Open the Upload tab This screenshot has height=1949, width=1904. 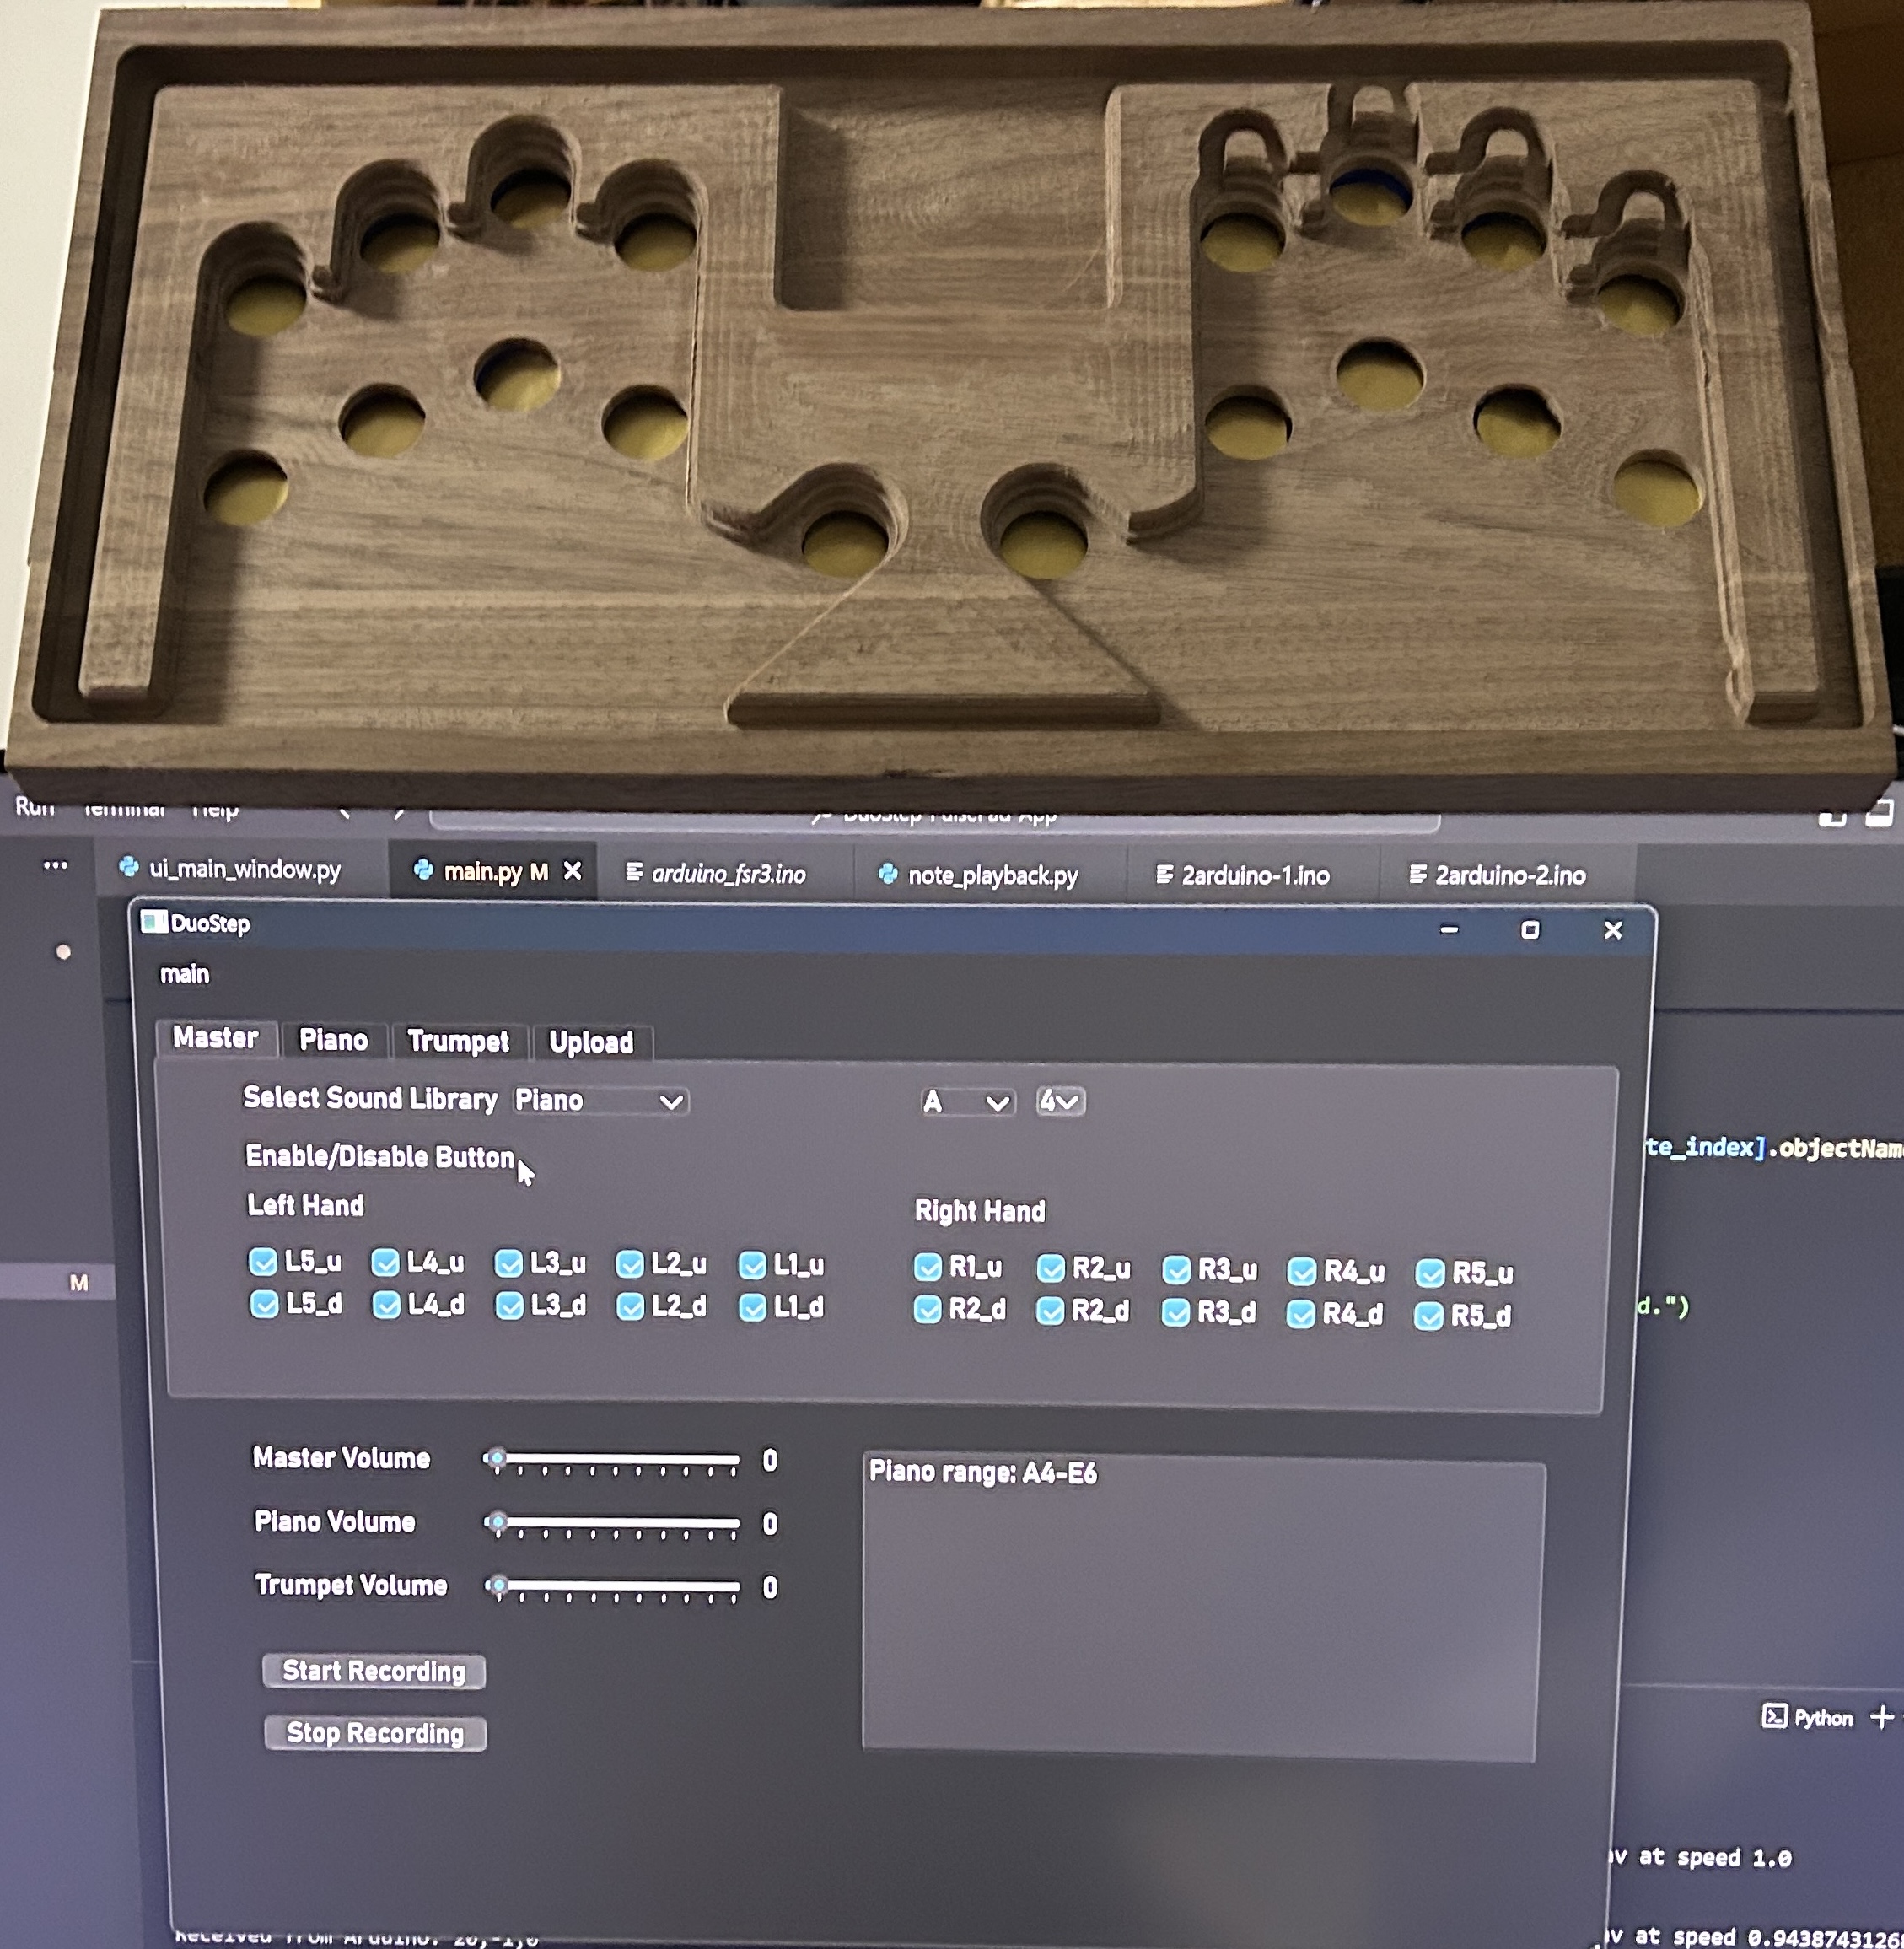coord(591,1042)
